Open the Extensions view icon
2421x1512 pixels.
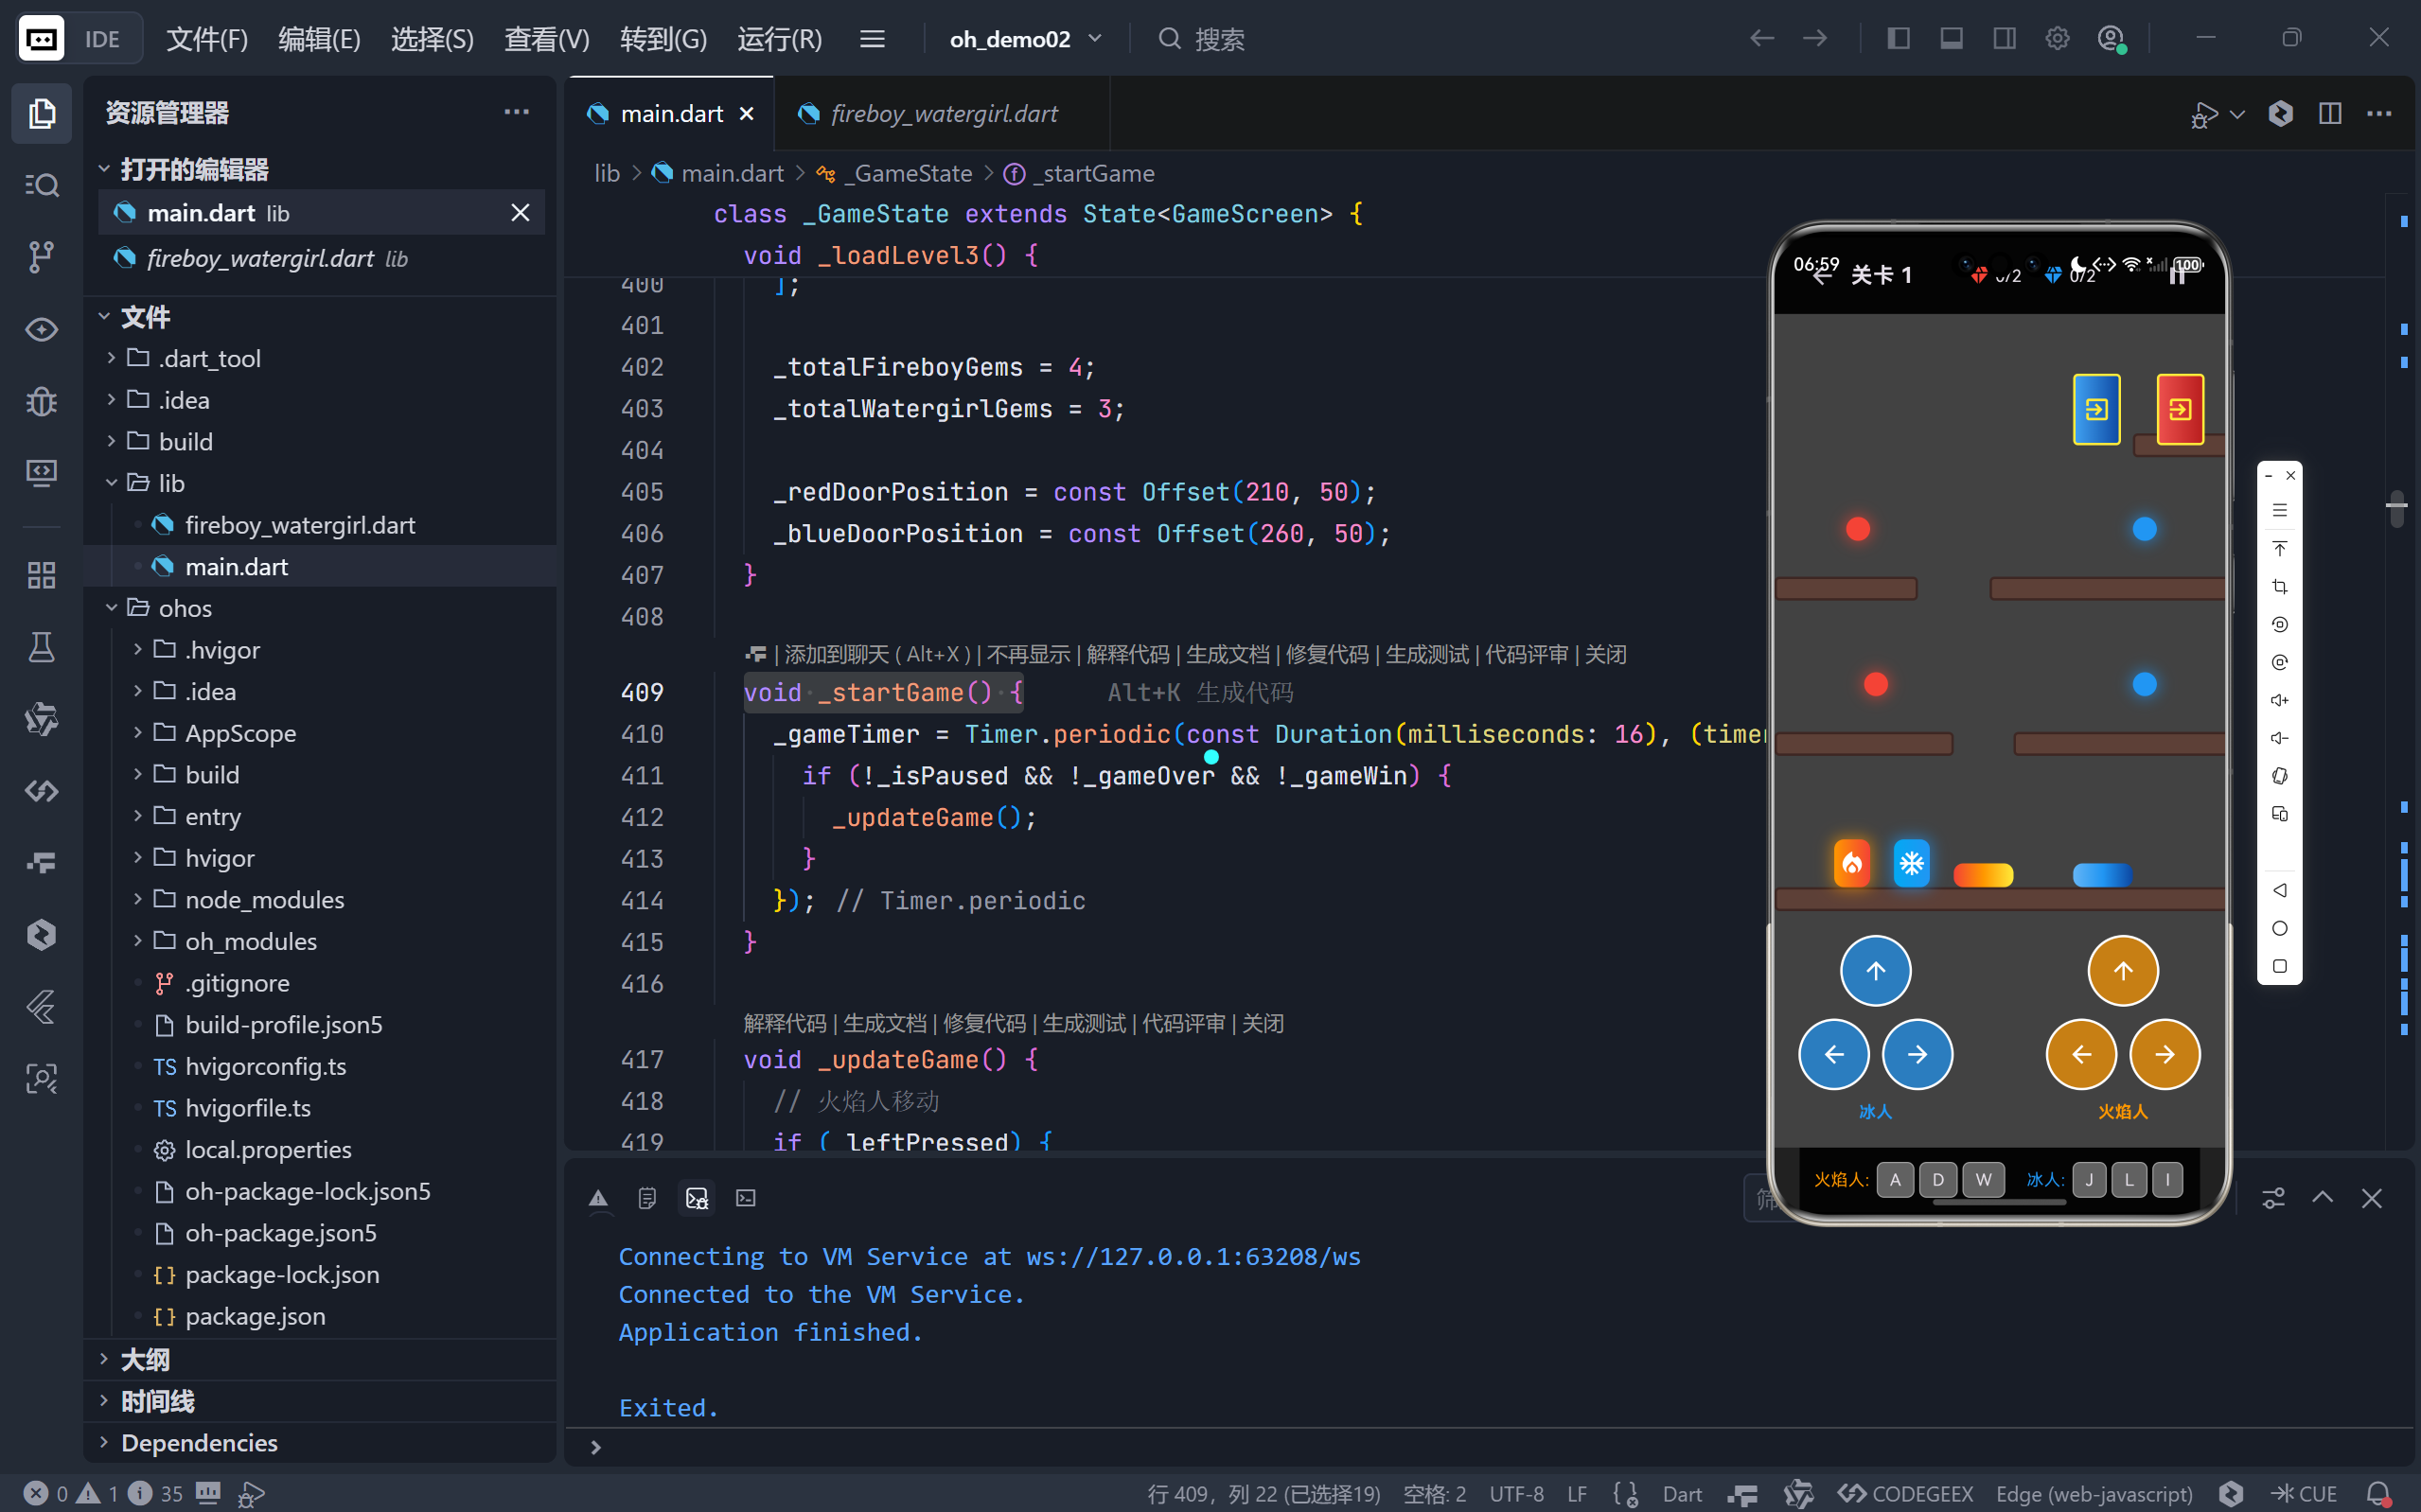click(x=41, y=575)
